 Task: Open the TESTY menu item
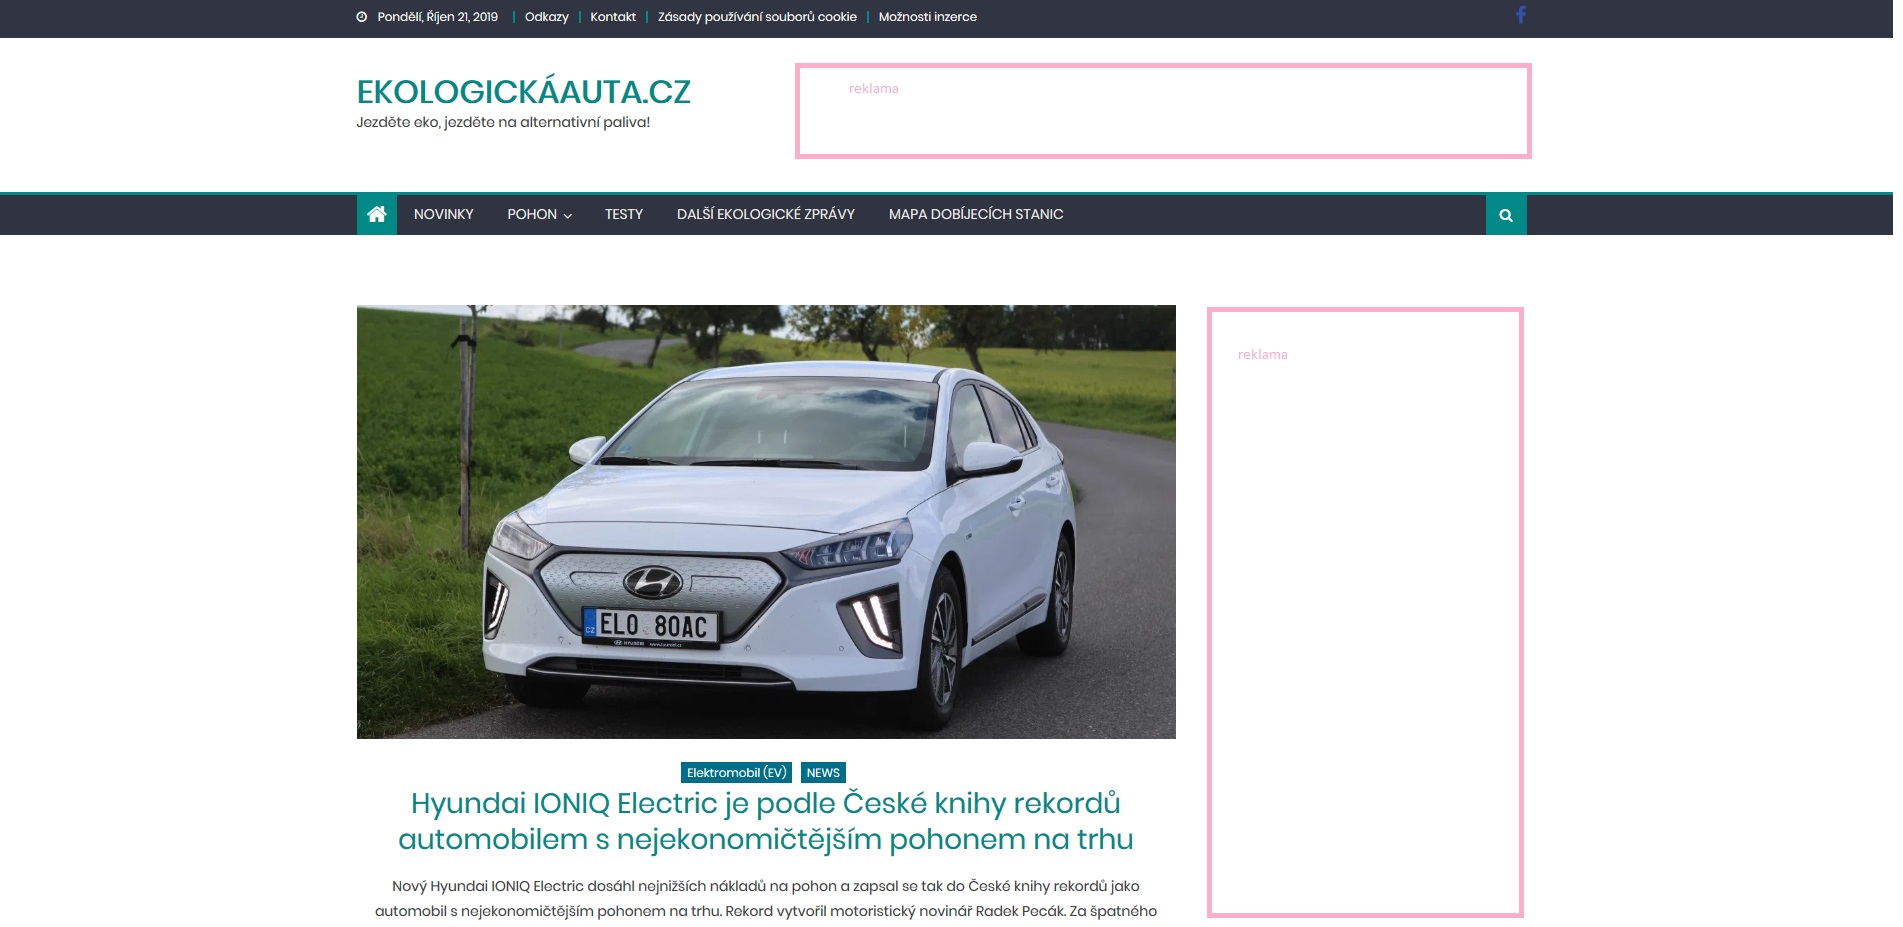[x=624, y=215]
